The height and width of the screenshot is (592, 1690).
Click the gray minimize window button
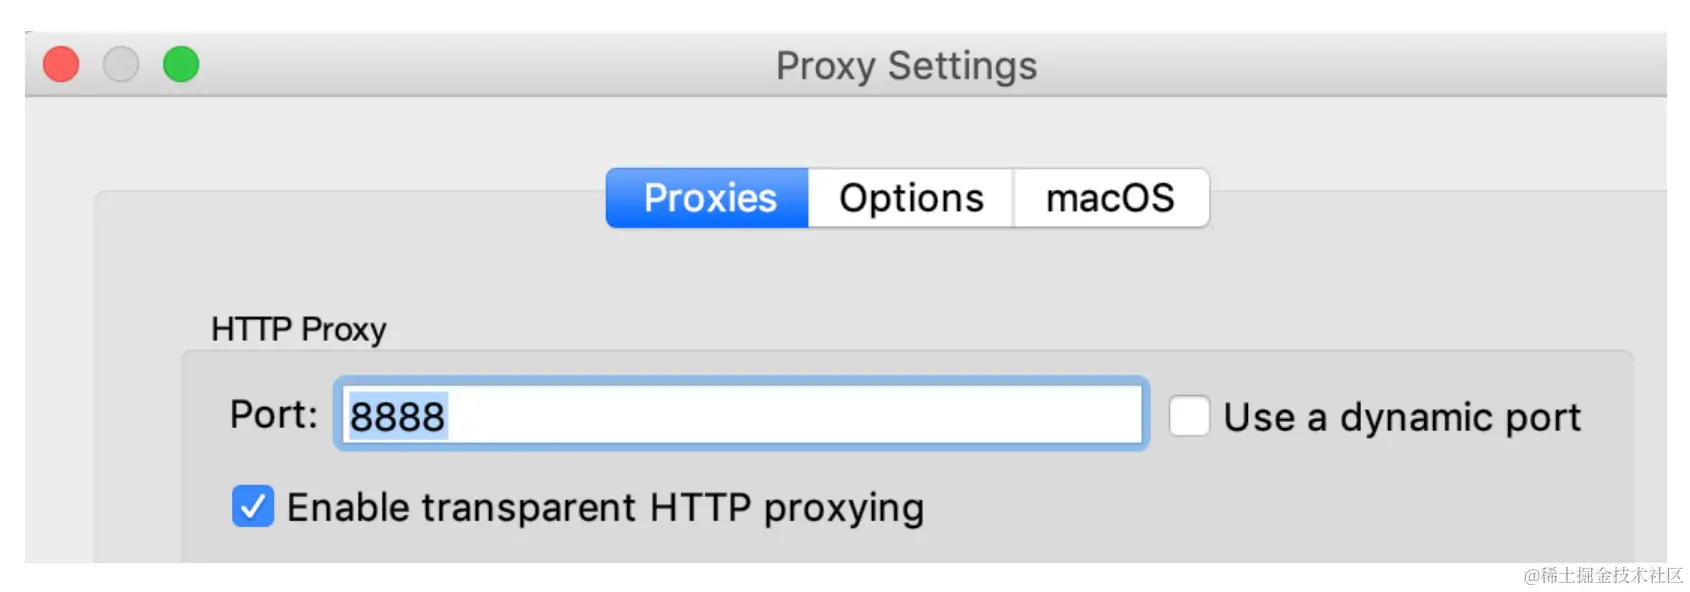tap(121, 65)
